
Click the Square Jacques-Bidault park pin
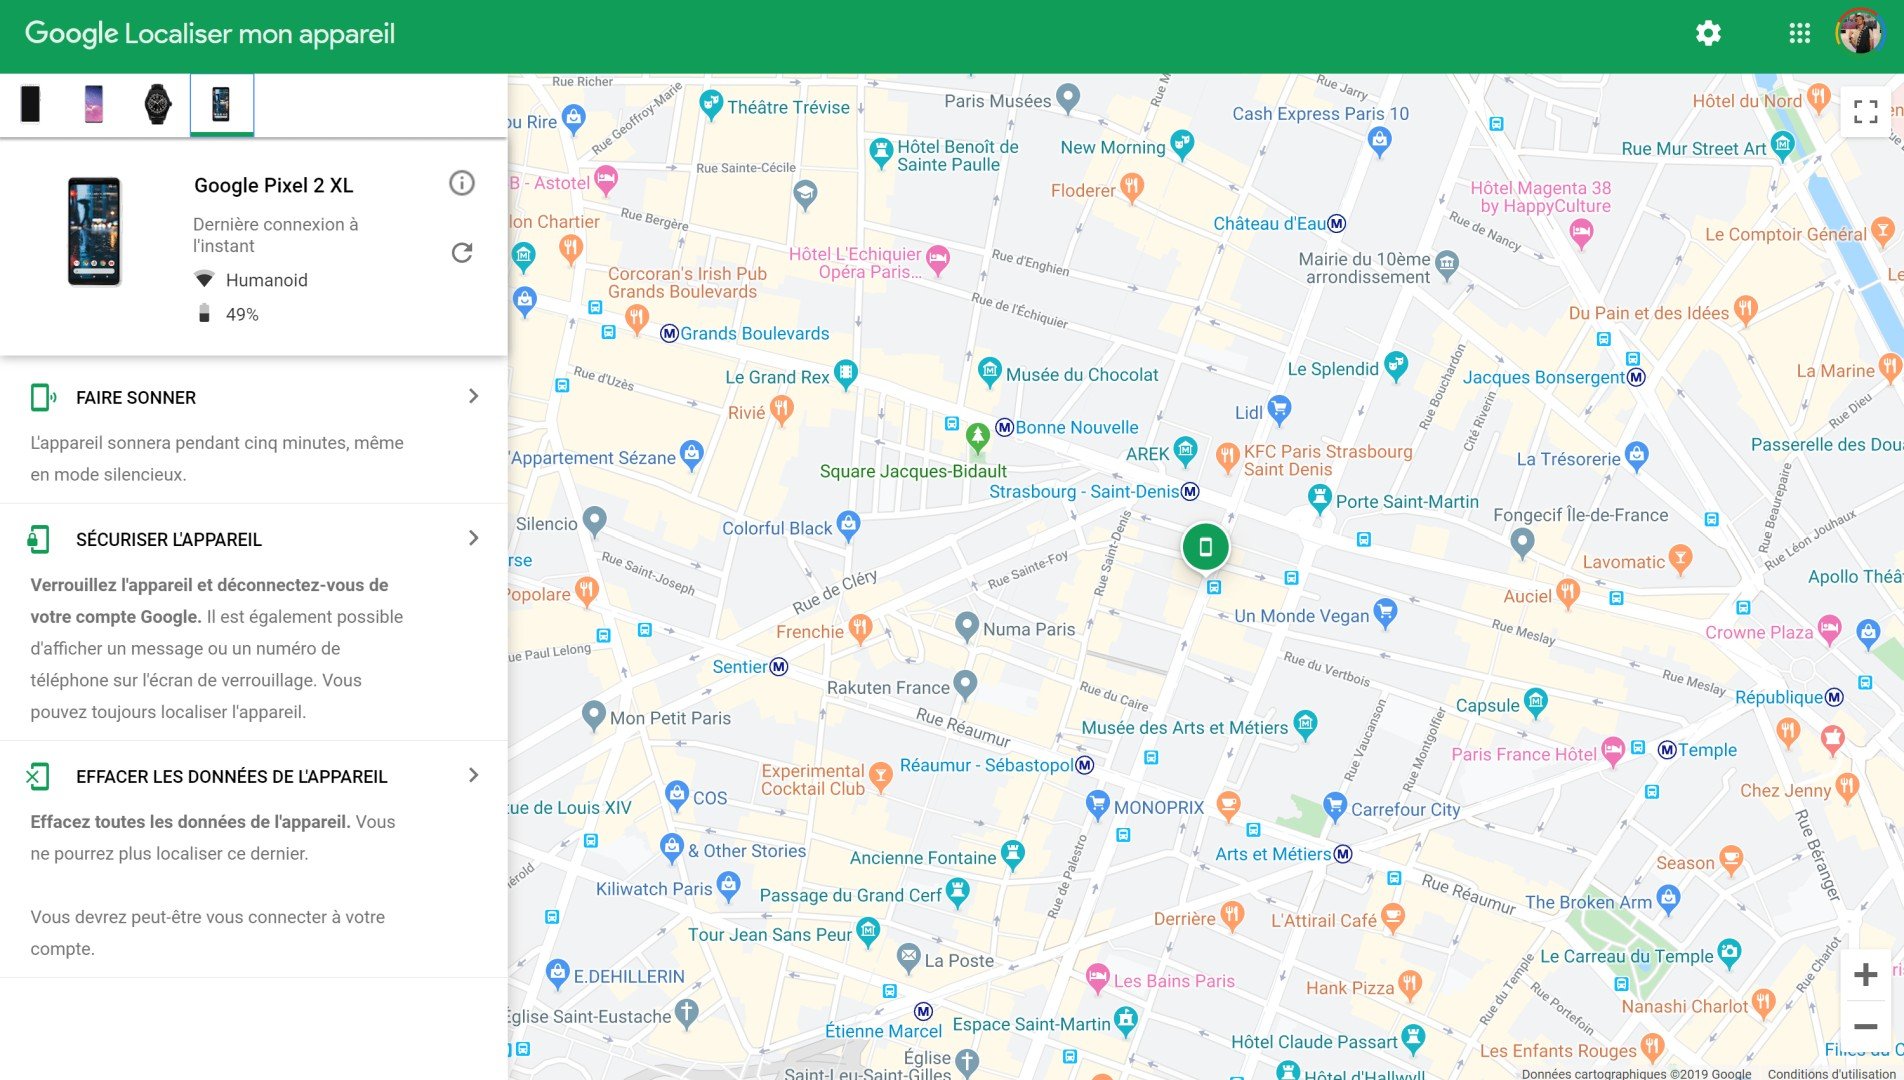(978, 438)
